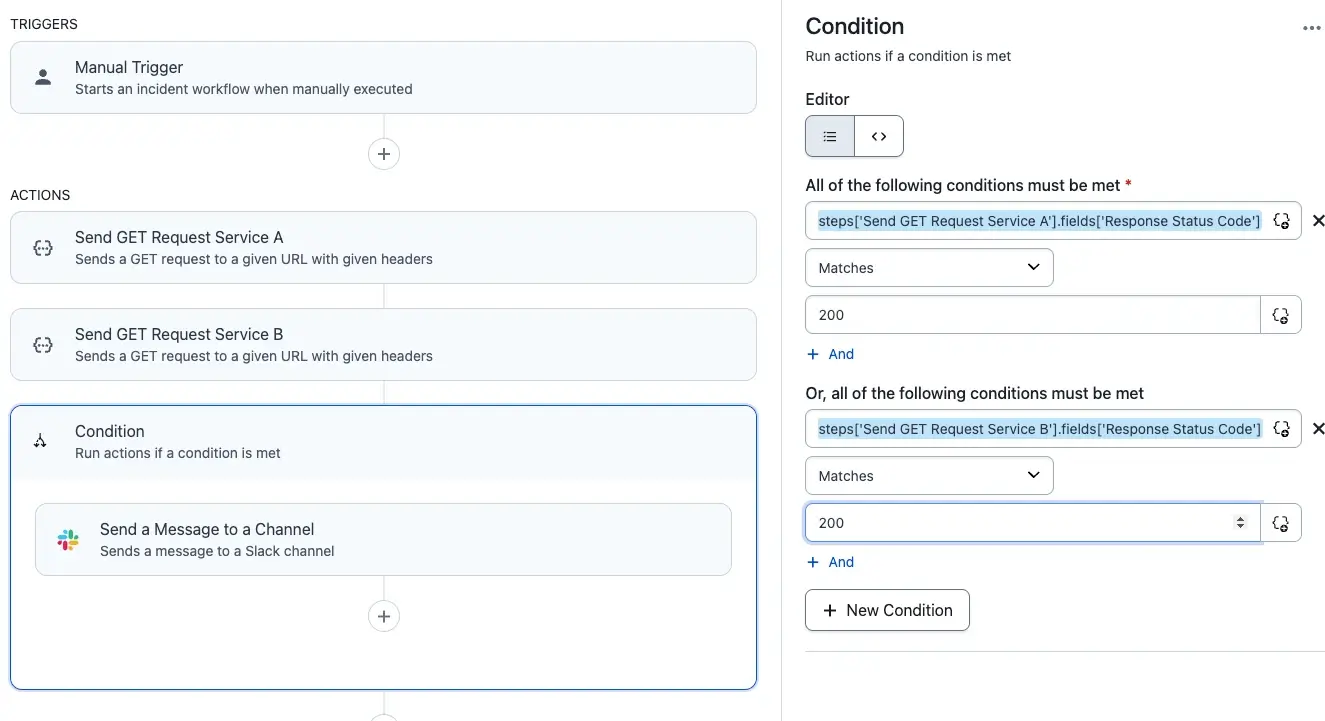Click the New Condition button

(887, 610)
